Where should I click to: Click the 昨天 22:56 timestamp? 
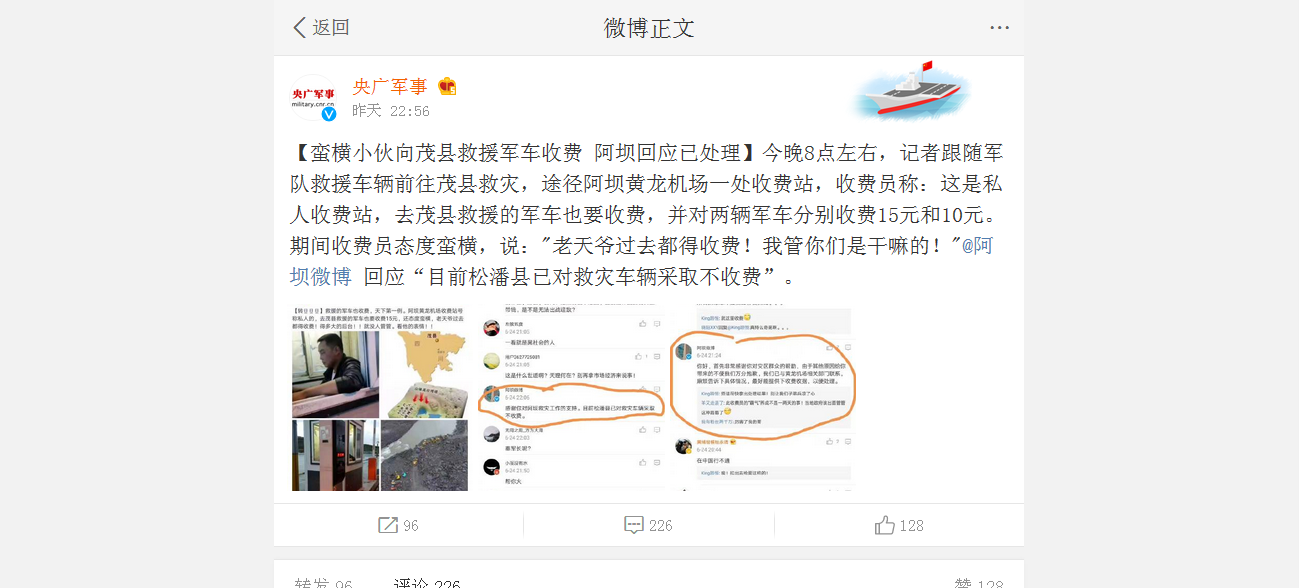click(x=391, y=111)
